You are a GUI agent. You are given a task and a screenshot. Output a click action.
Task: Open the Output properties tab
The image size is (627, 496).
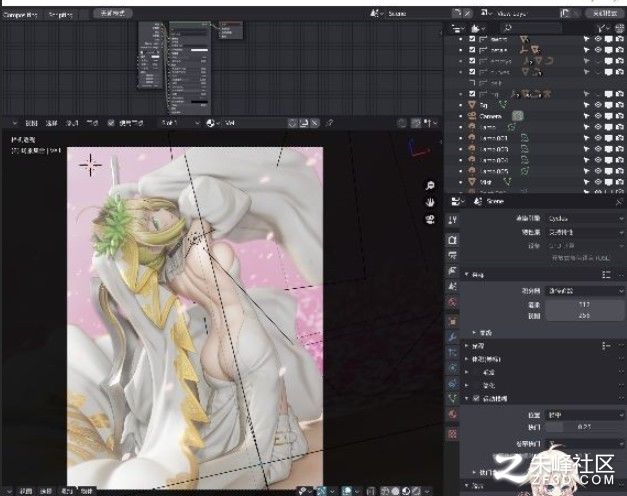(x=453, y=255)
